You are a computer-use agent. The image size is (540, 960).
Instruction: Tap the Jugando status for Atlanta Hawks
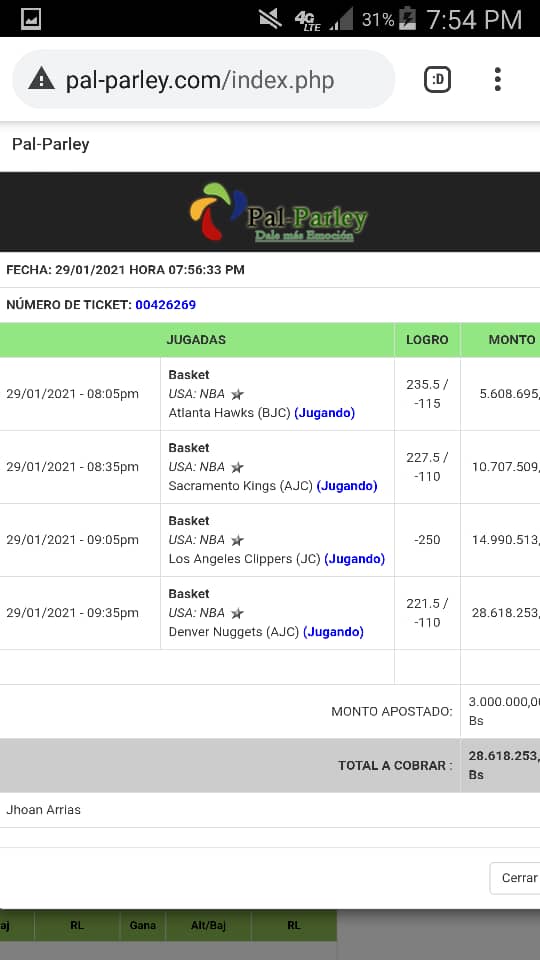tap(324, 413)
